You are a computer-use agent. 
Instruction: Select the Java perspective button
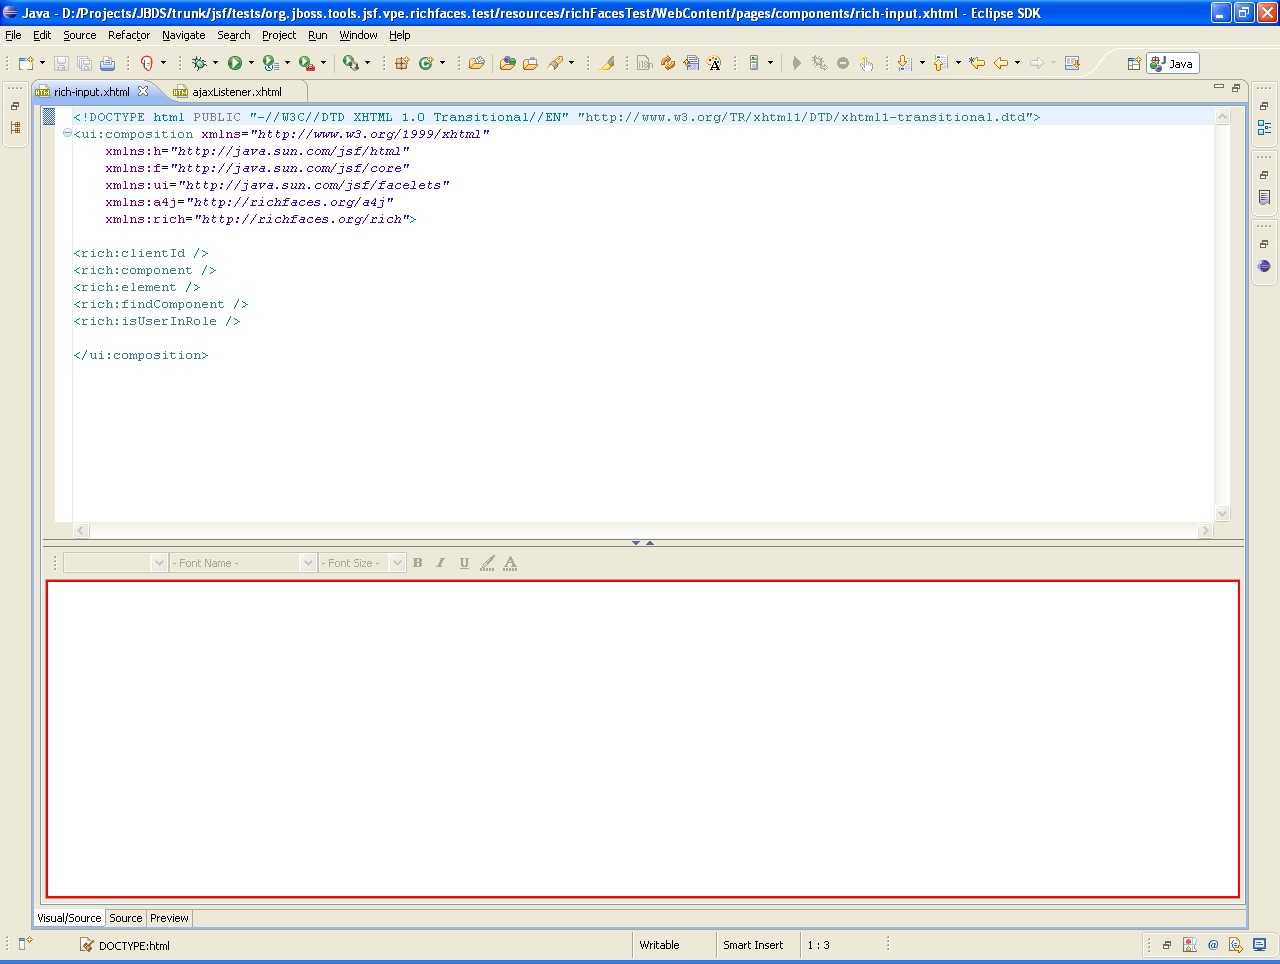(1172, 63)
